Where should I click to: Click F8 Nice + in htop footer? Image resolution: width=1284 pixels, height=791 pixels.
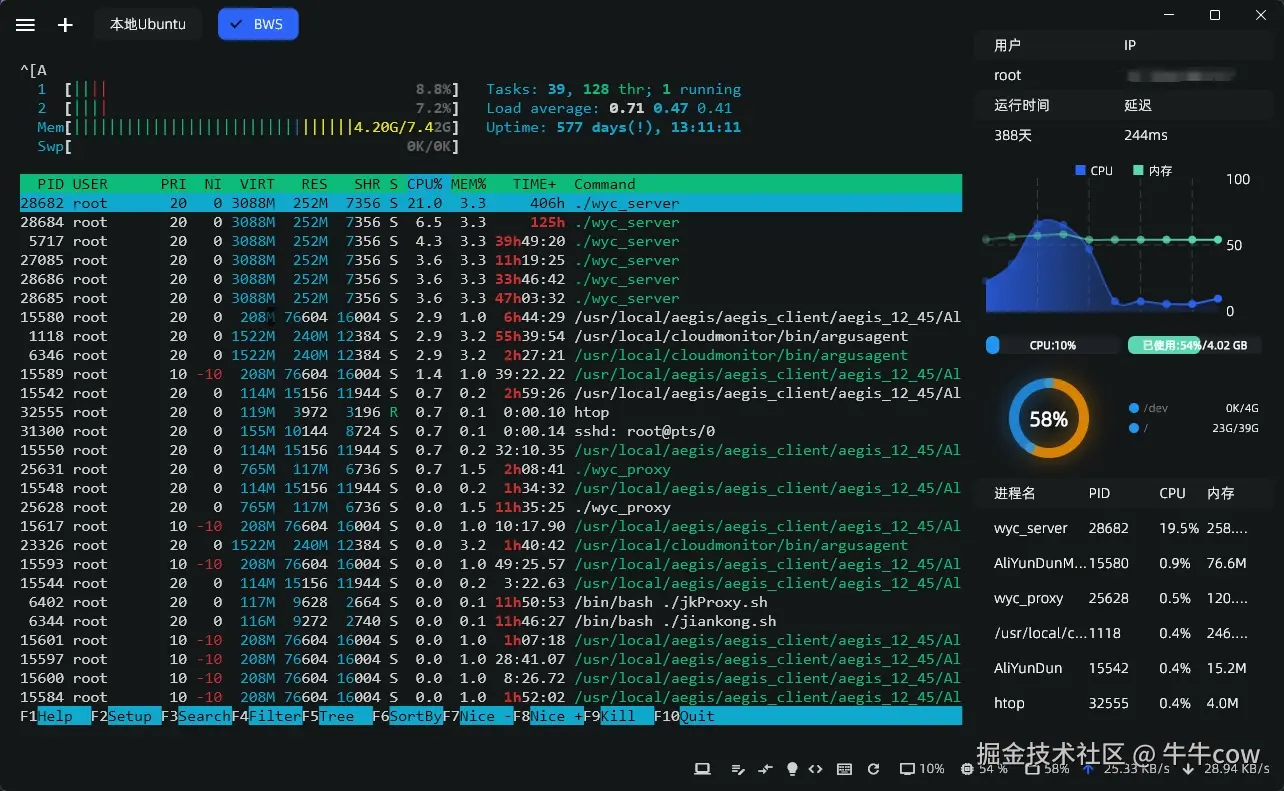pyautogui.click(x=548, y=716)
